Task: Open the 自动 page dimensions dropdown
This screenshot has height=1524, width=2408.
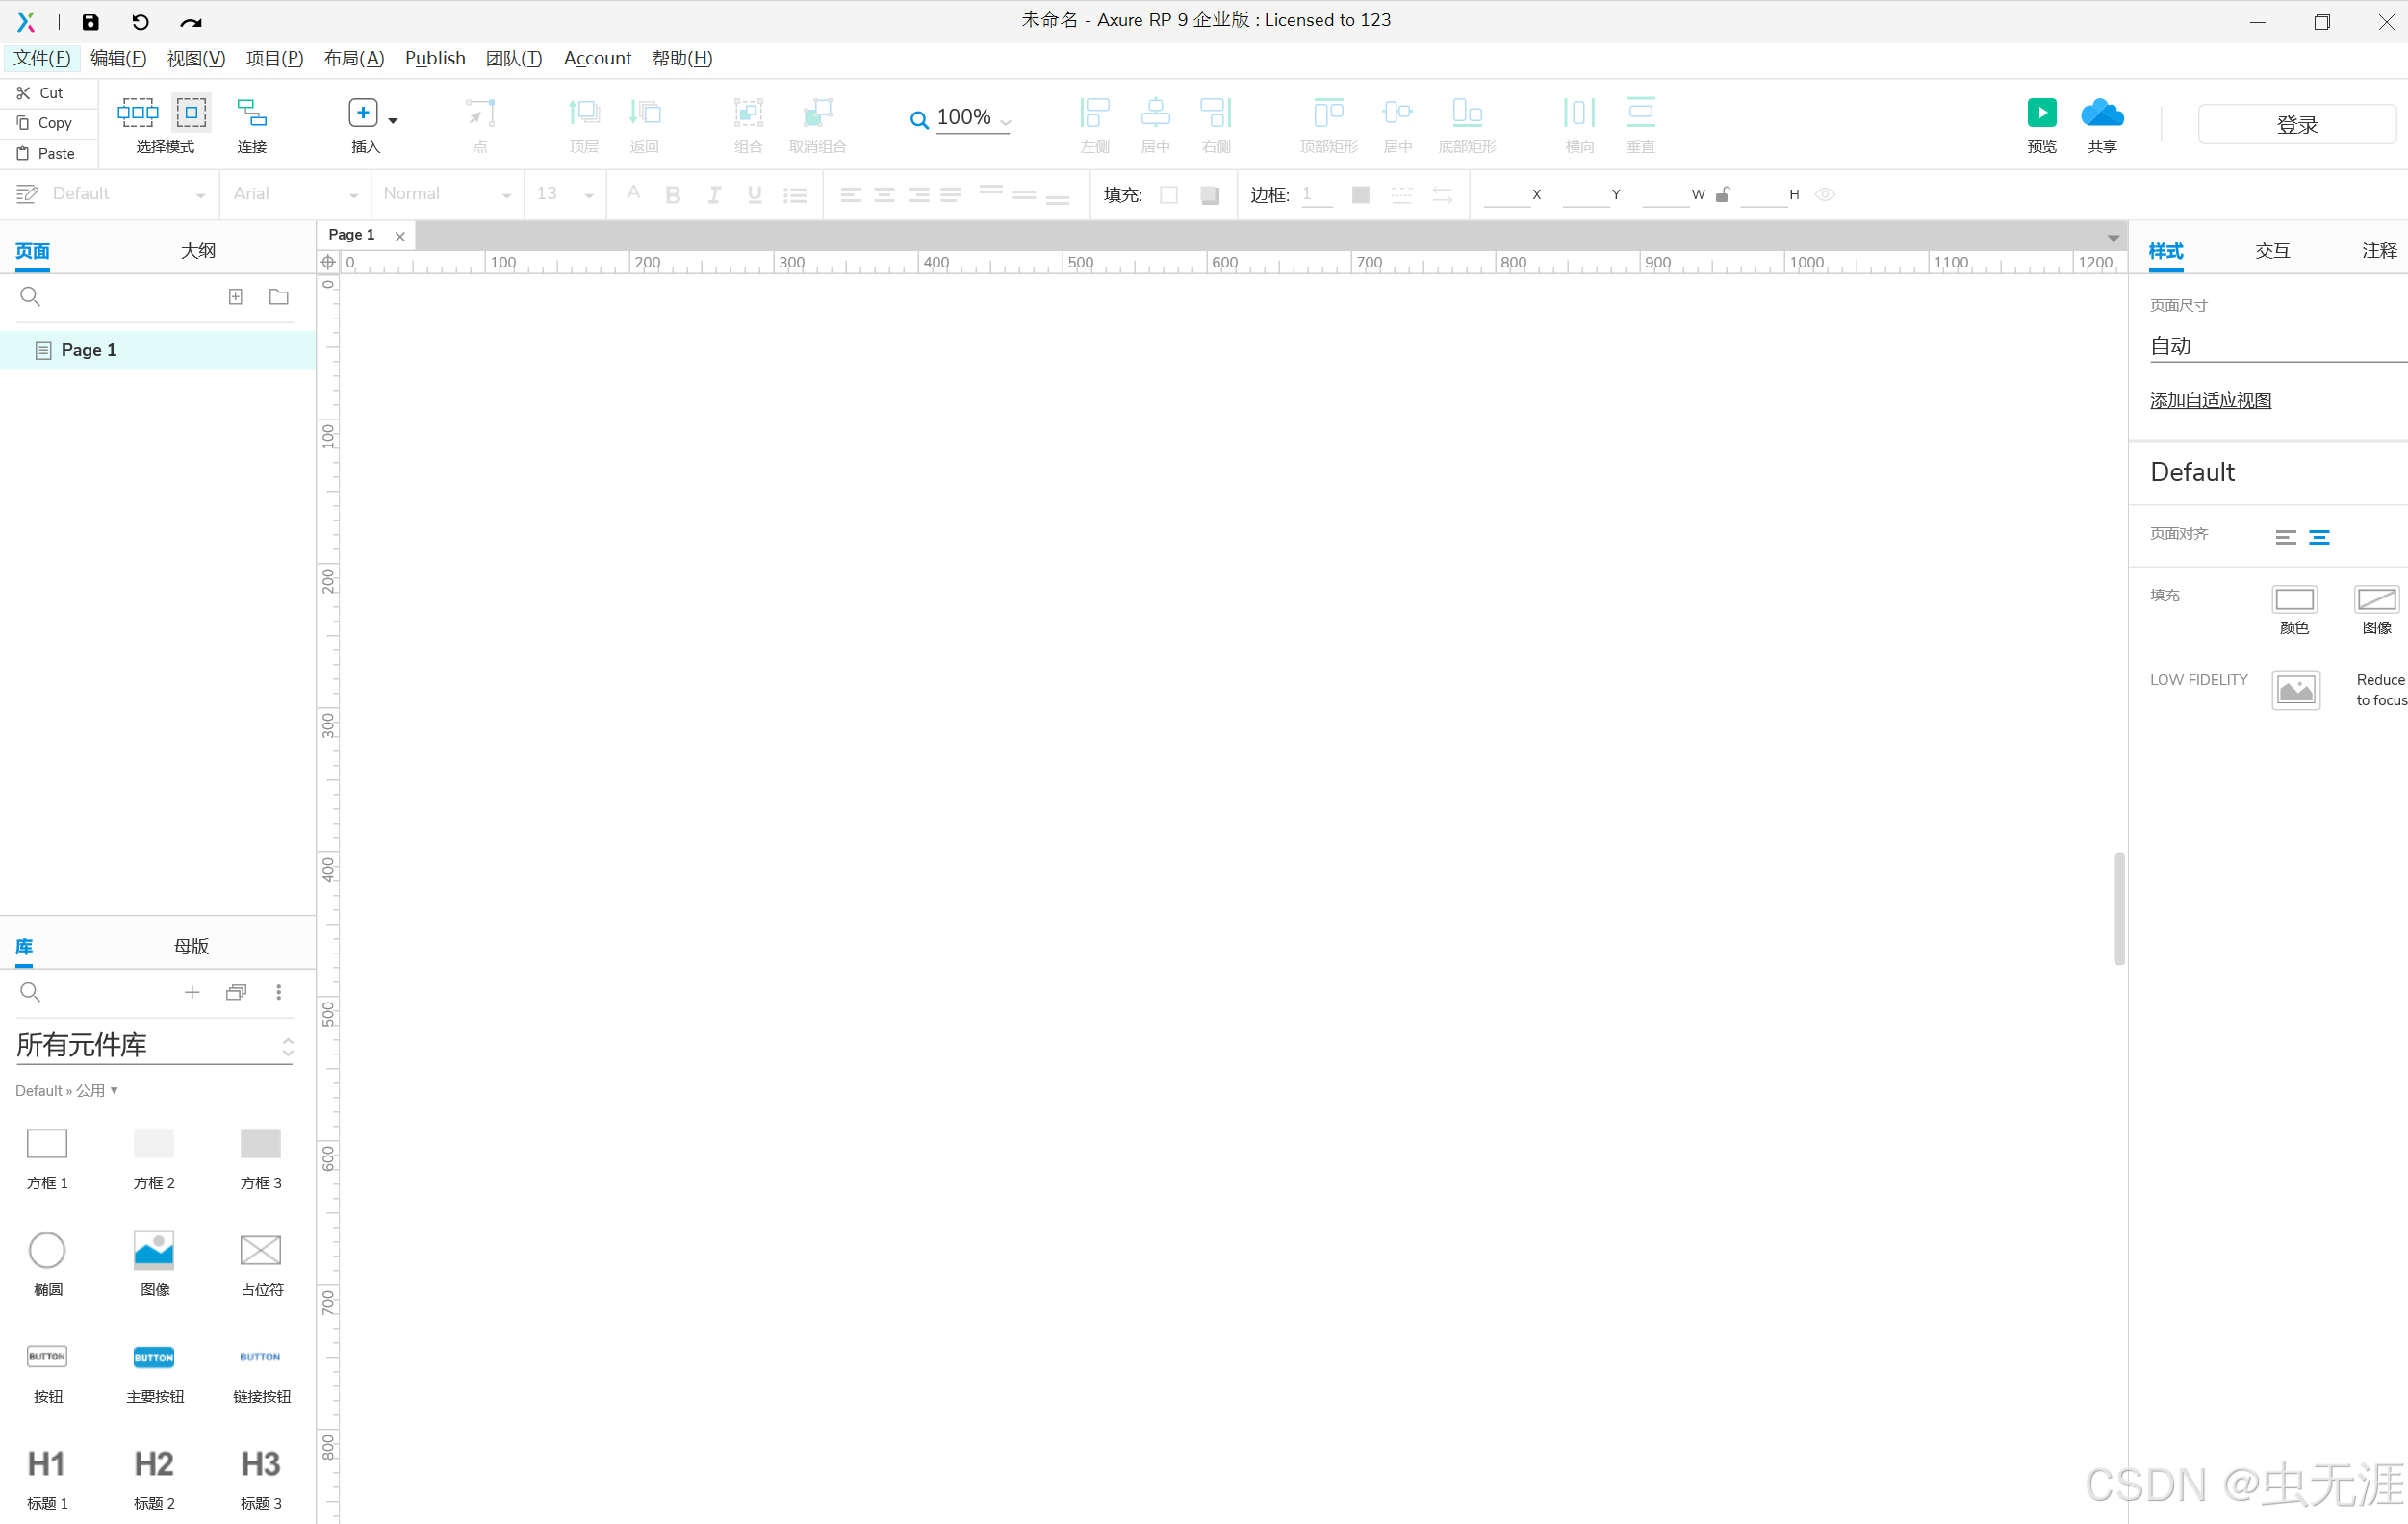Action: (2270, 346)
